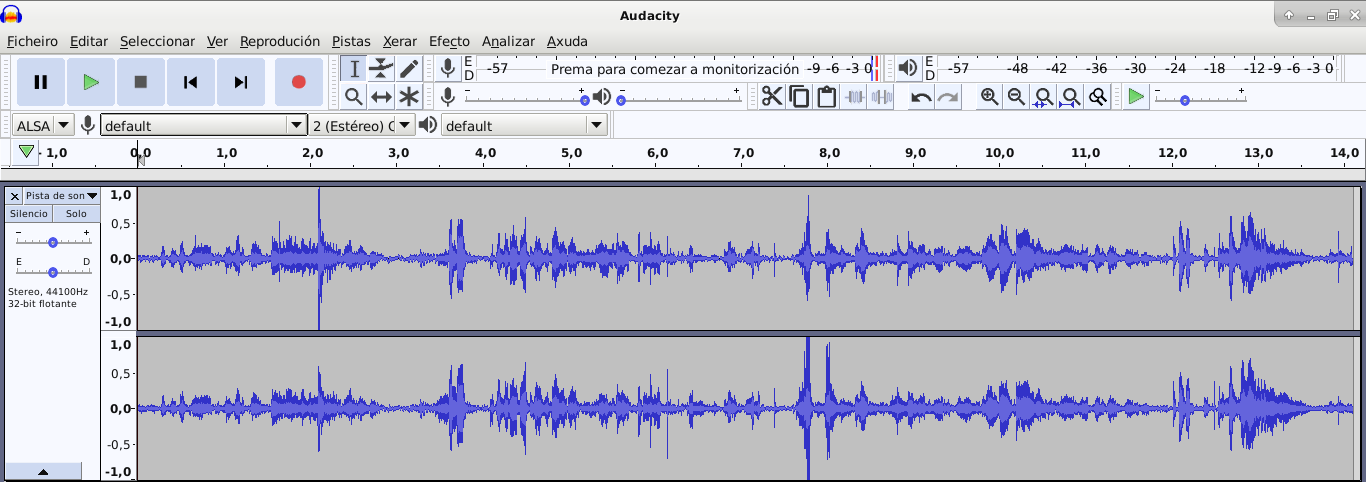Image resolution: width=1366 pixels, height=482 pixels.
Task: Adjust the recording volume slider
Action: tap(525, 97)
